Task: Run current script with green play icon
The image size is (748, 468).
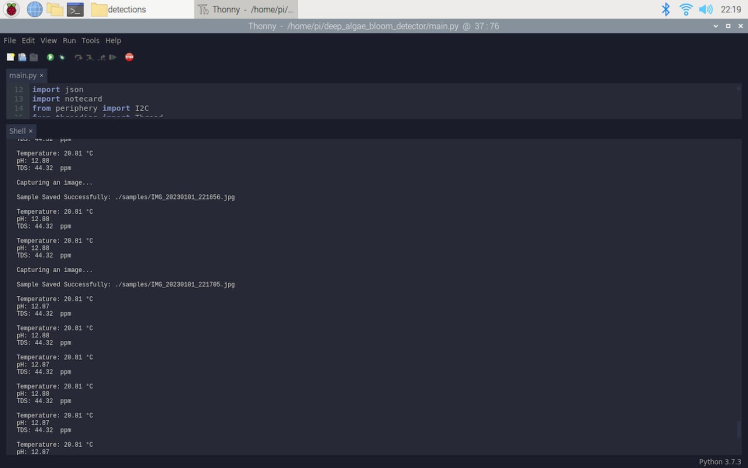Action: pyautogui.click(x=50, y=57)
